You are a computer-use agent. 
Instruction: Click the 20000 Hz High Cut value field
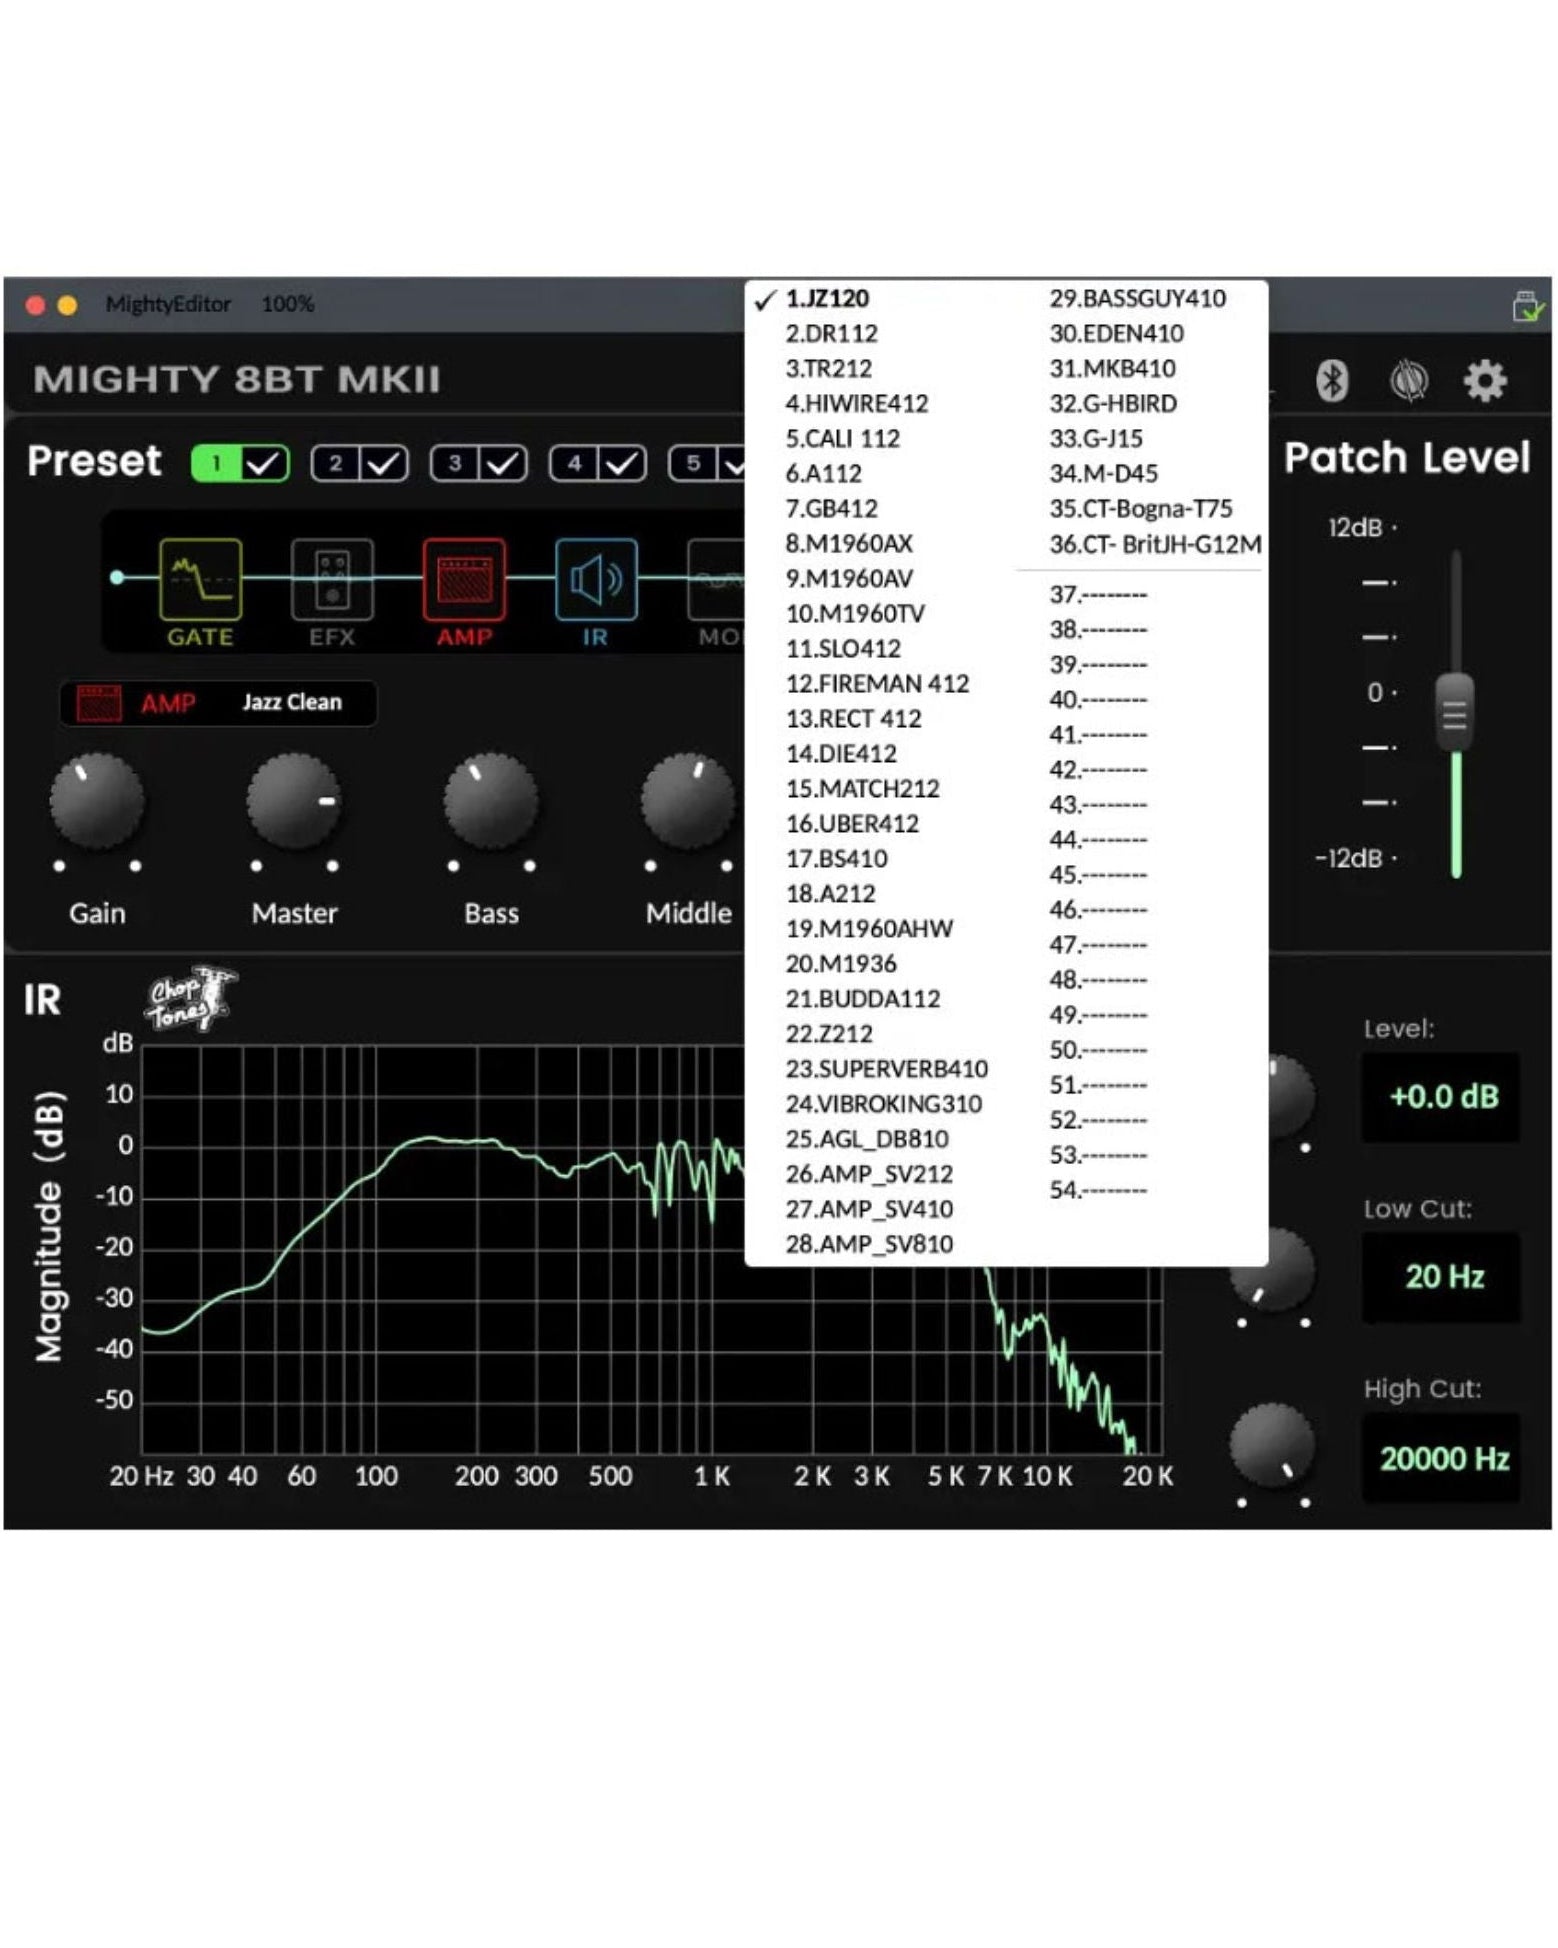(x=1441, y=1459)
